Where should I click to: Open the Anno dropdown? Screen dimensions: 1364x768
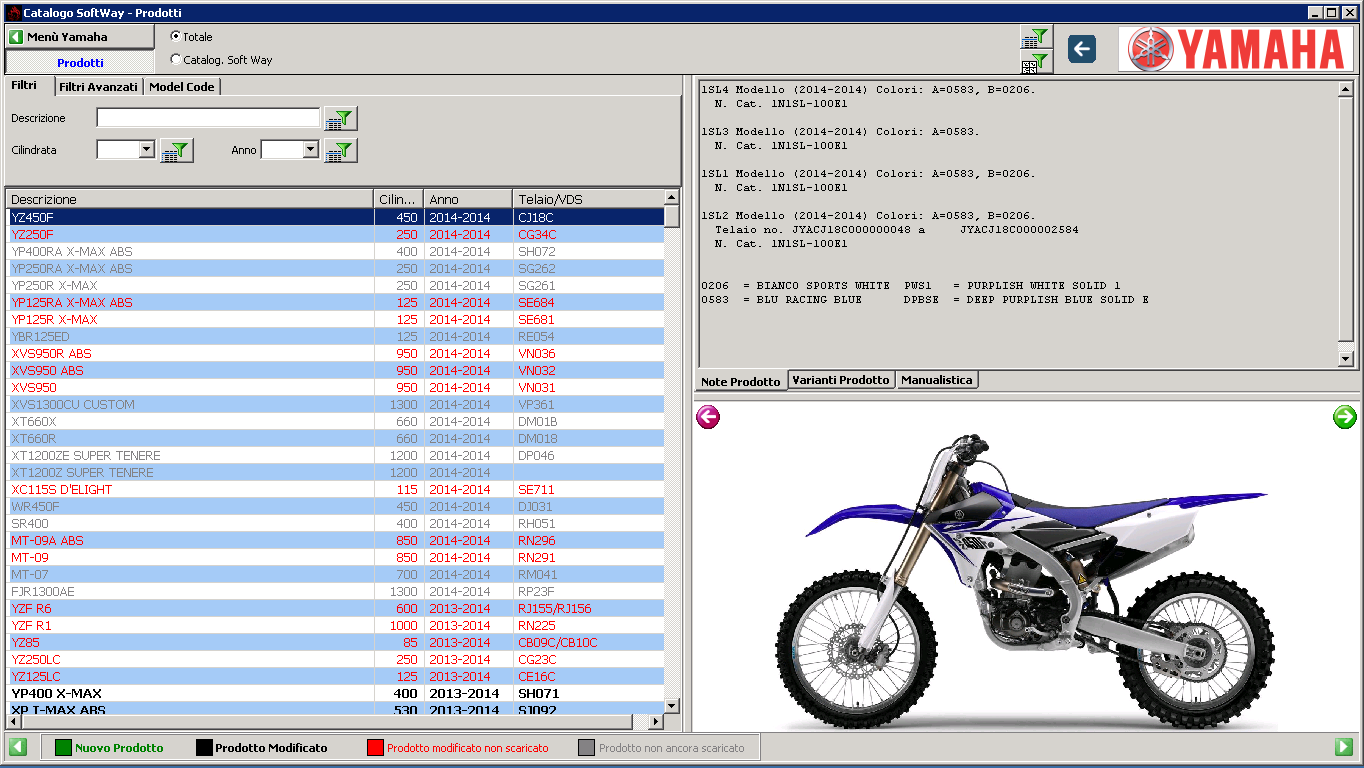click(310, 150)
